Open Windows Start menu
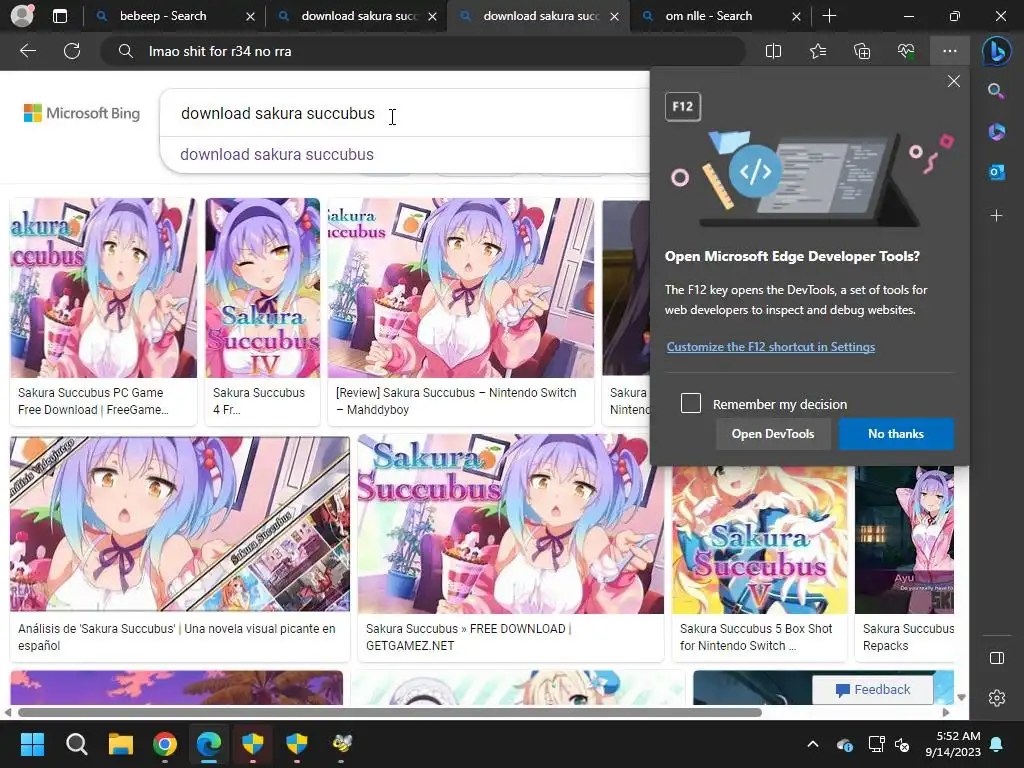This screenshot has height=768, width=1024. click(32, 744)
